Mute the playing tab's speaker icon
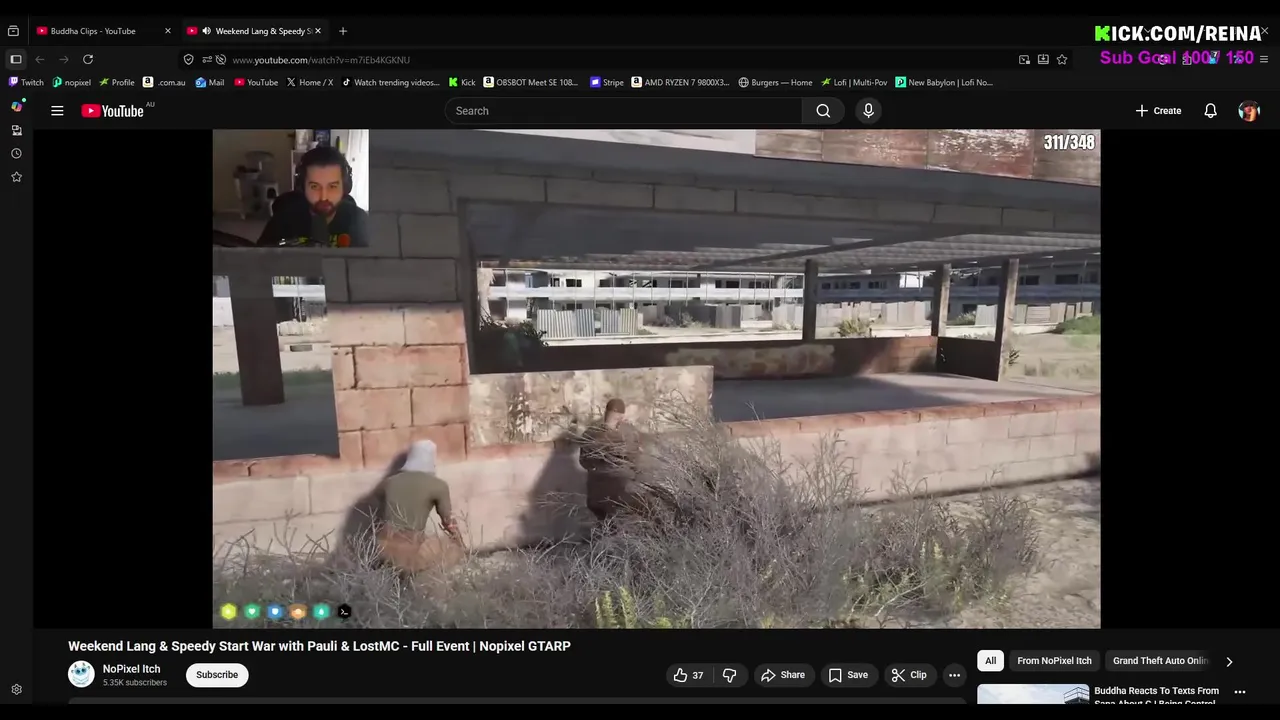 pos(206,31)
